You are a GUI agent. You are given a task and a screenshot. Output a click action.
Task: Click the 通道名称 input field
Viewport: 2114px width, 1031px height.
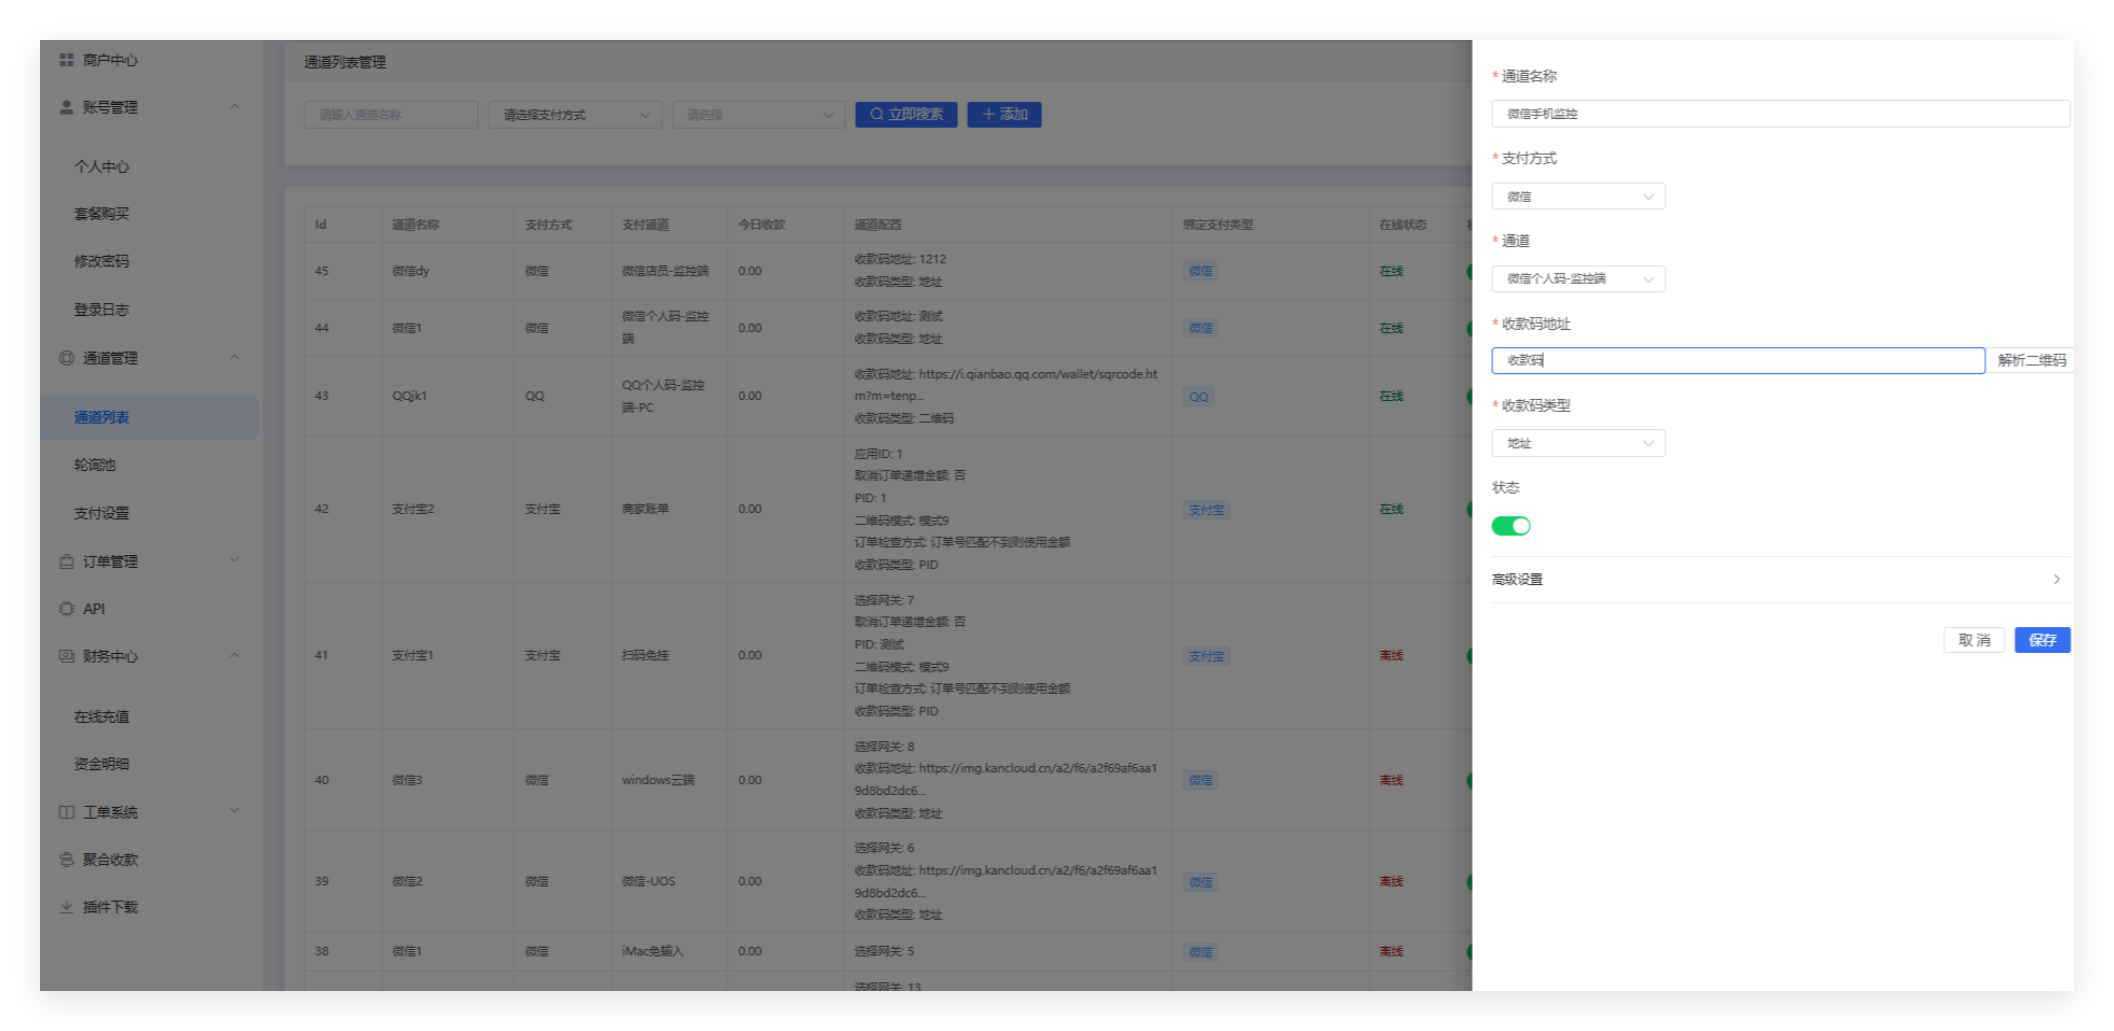[1780, 114]
